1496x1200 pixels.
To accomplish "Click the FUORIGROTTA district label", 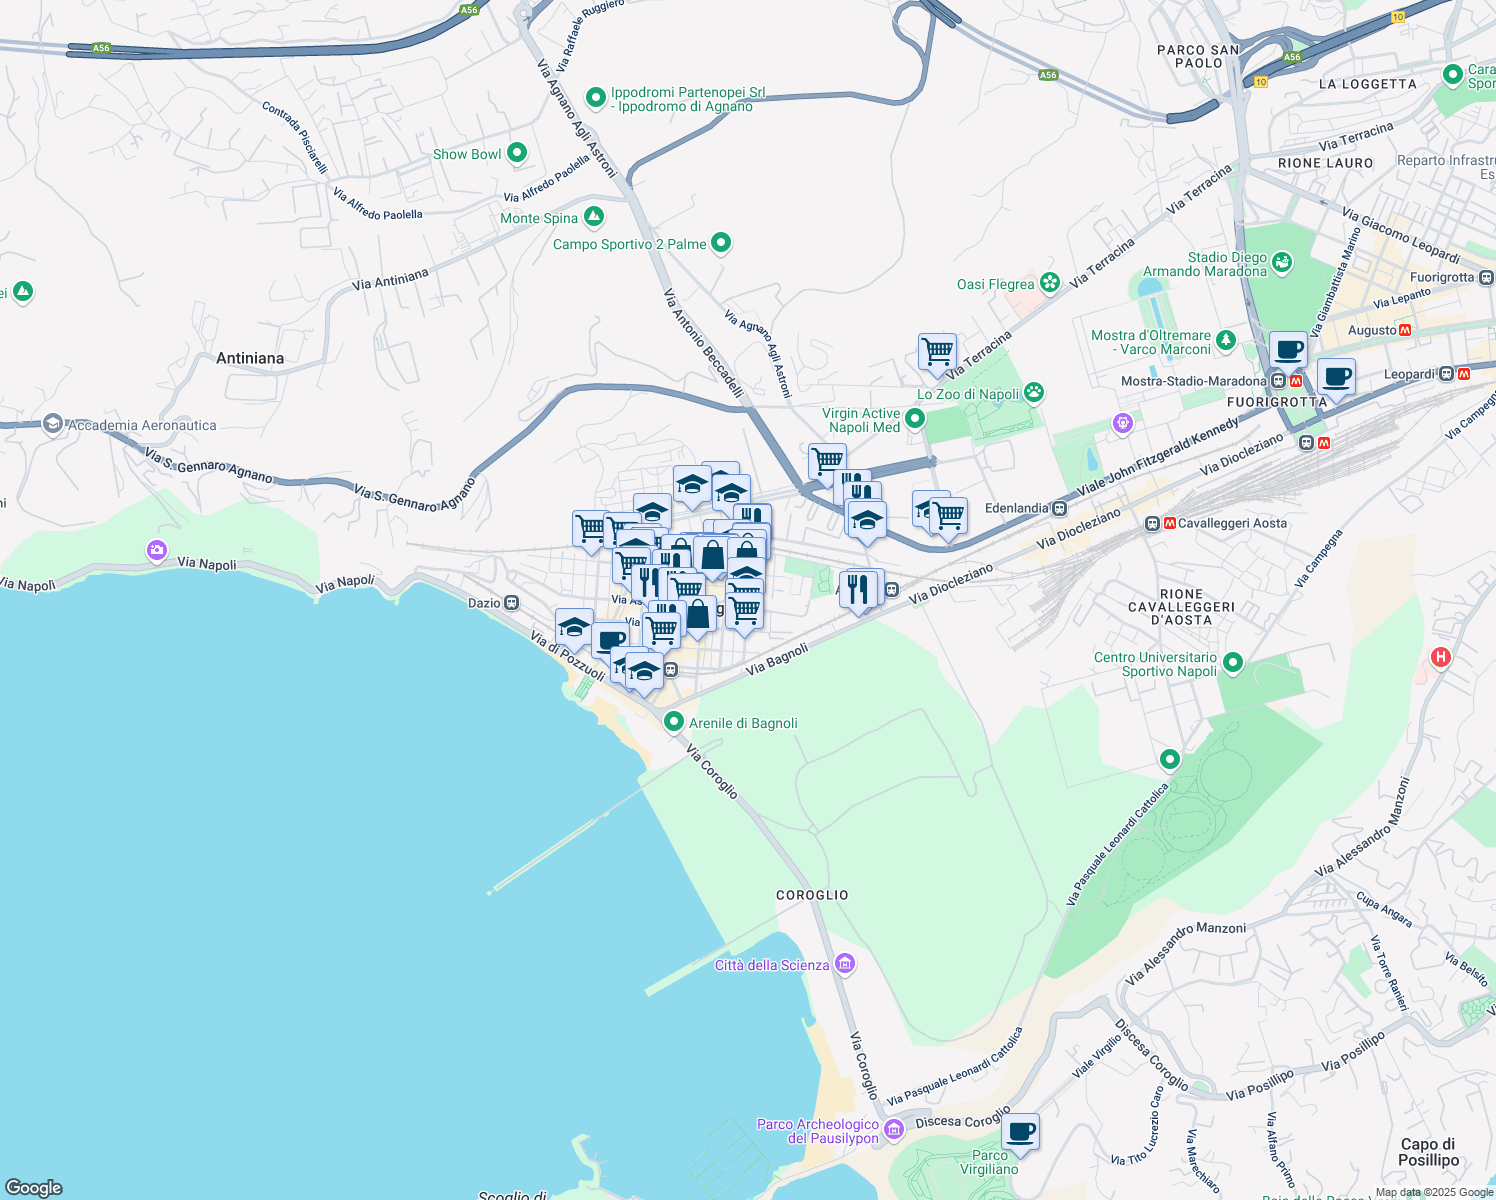I will point(1277,402).
